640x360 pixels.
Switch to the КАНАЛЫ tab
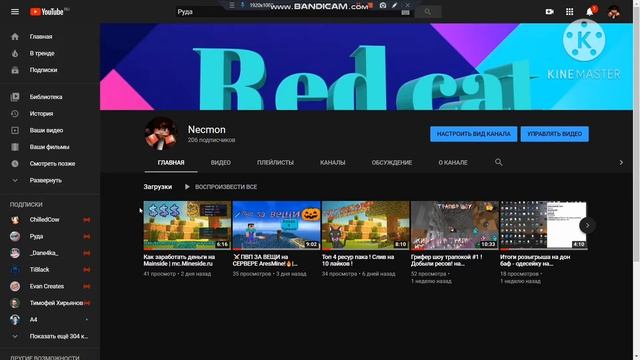pos(332,162)
